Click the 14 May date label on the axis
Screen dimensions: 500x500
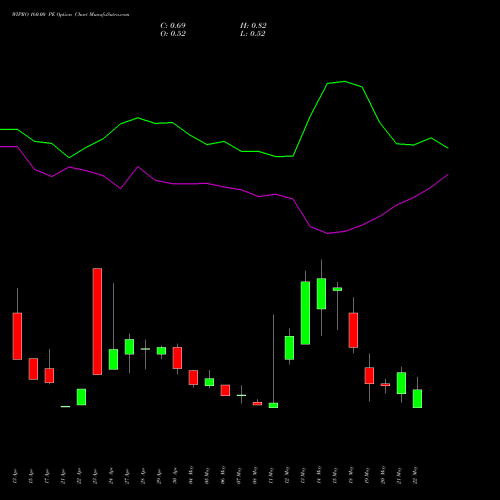(x=319, y=475)
